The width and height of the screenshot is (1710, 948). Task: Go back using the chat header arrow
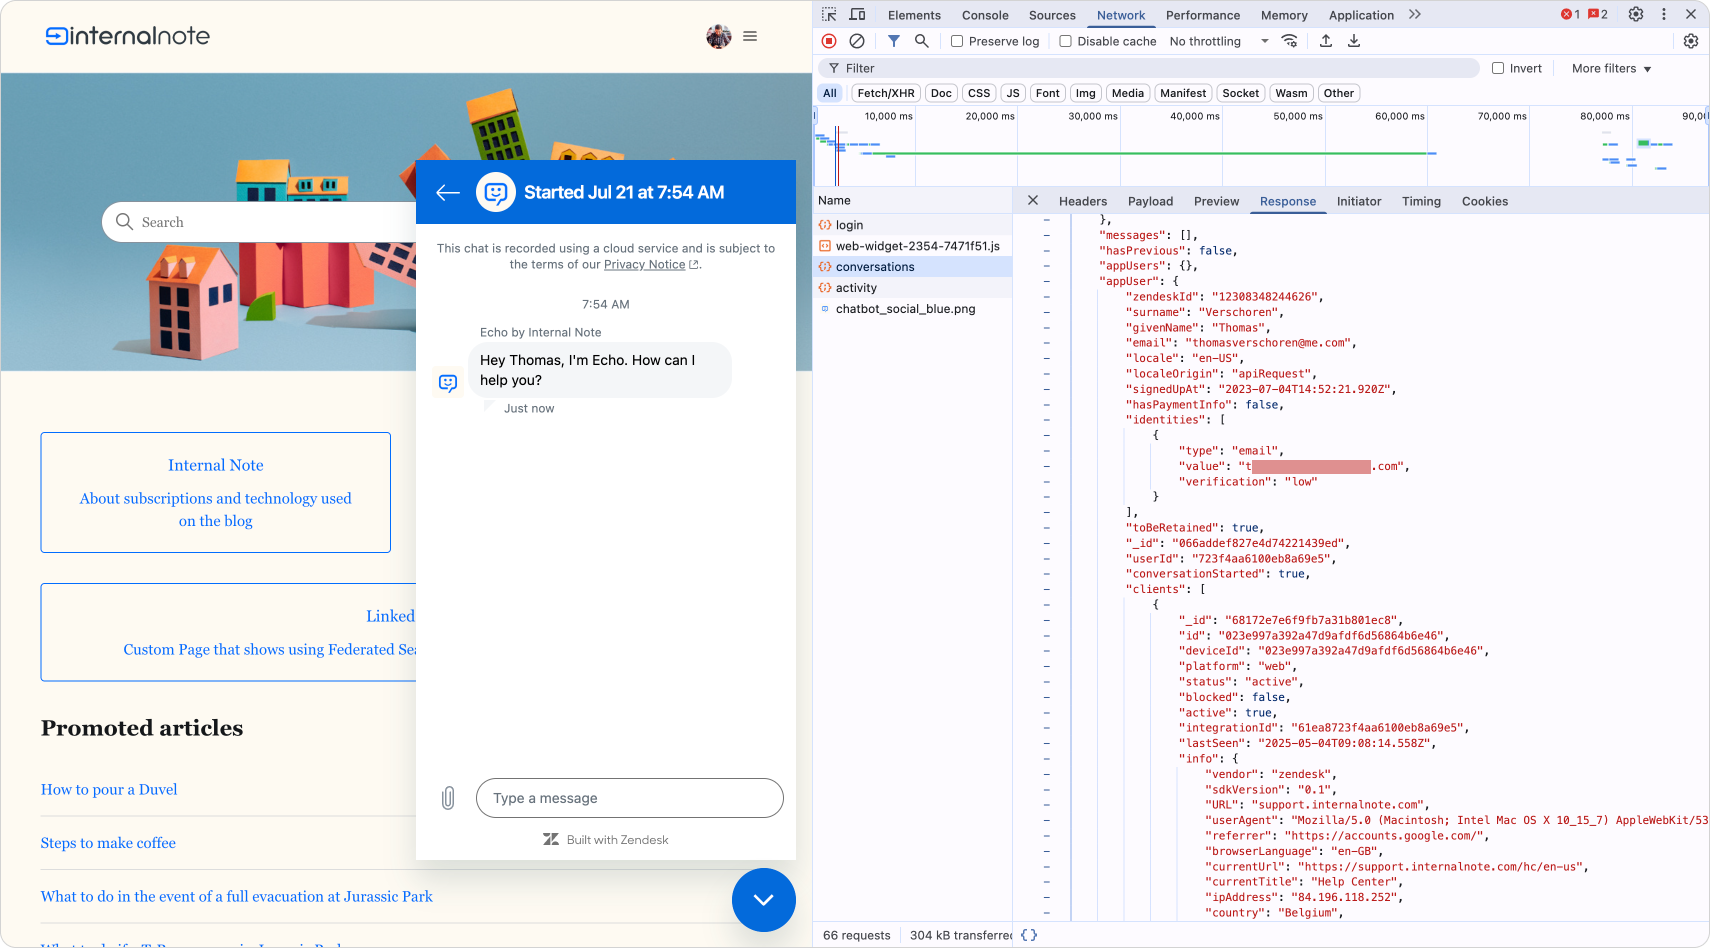(448, 192)
